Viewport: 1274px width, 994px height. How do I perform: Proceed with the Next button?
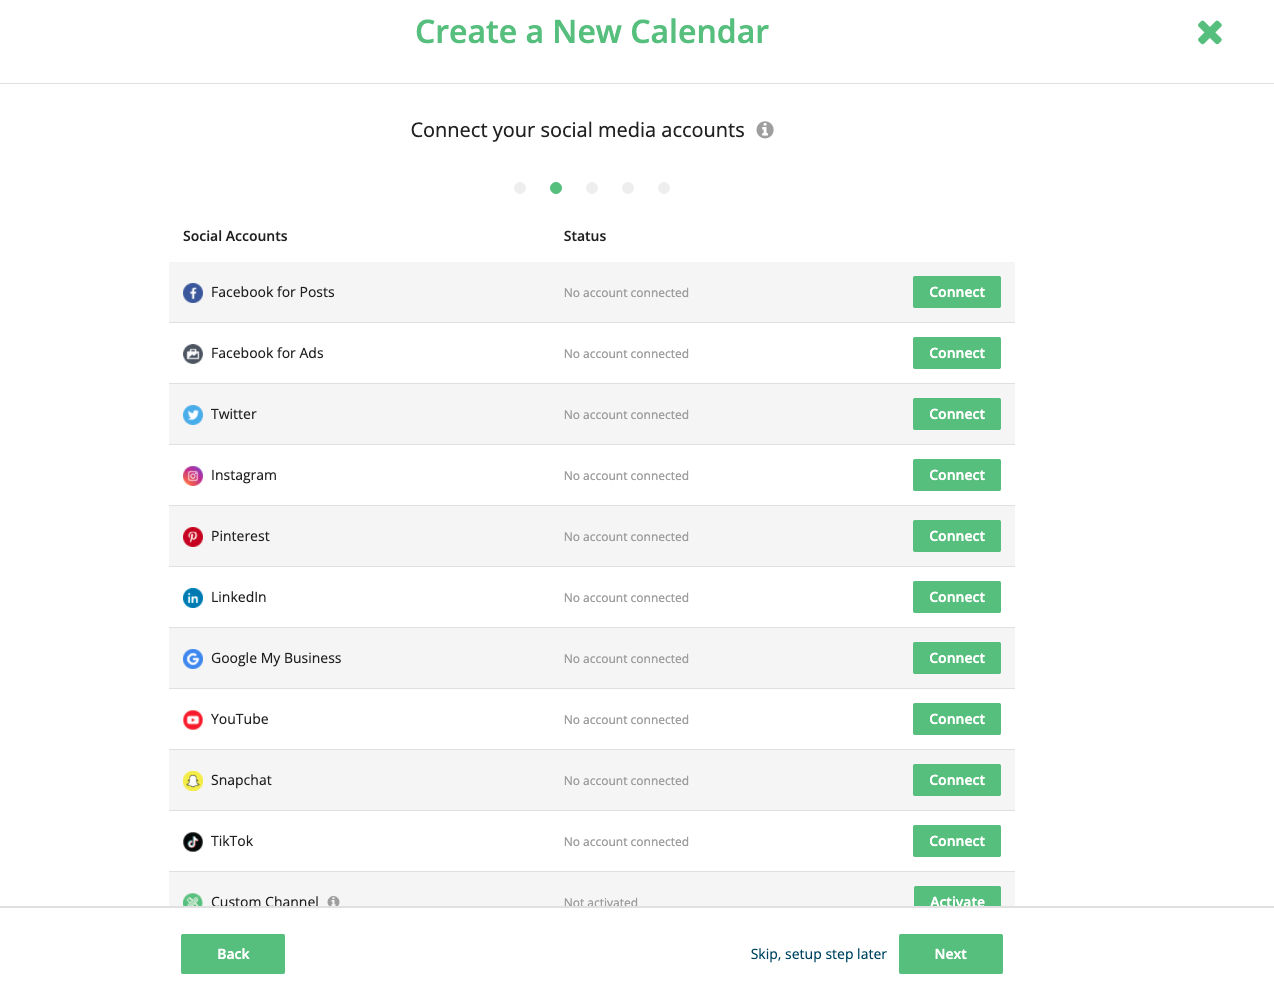pos(950,954)
